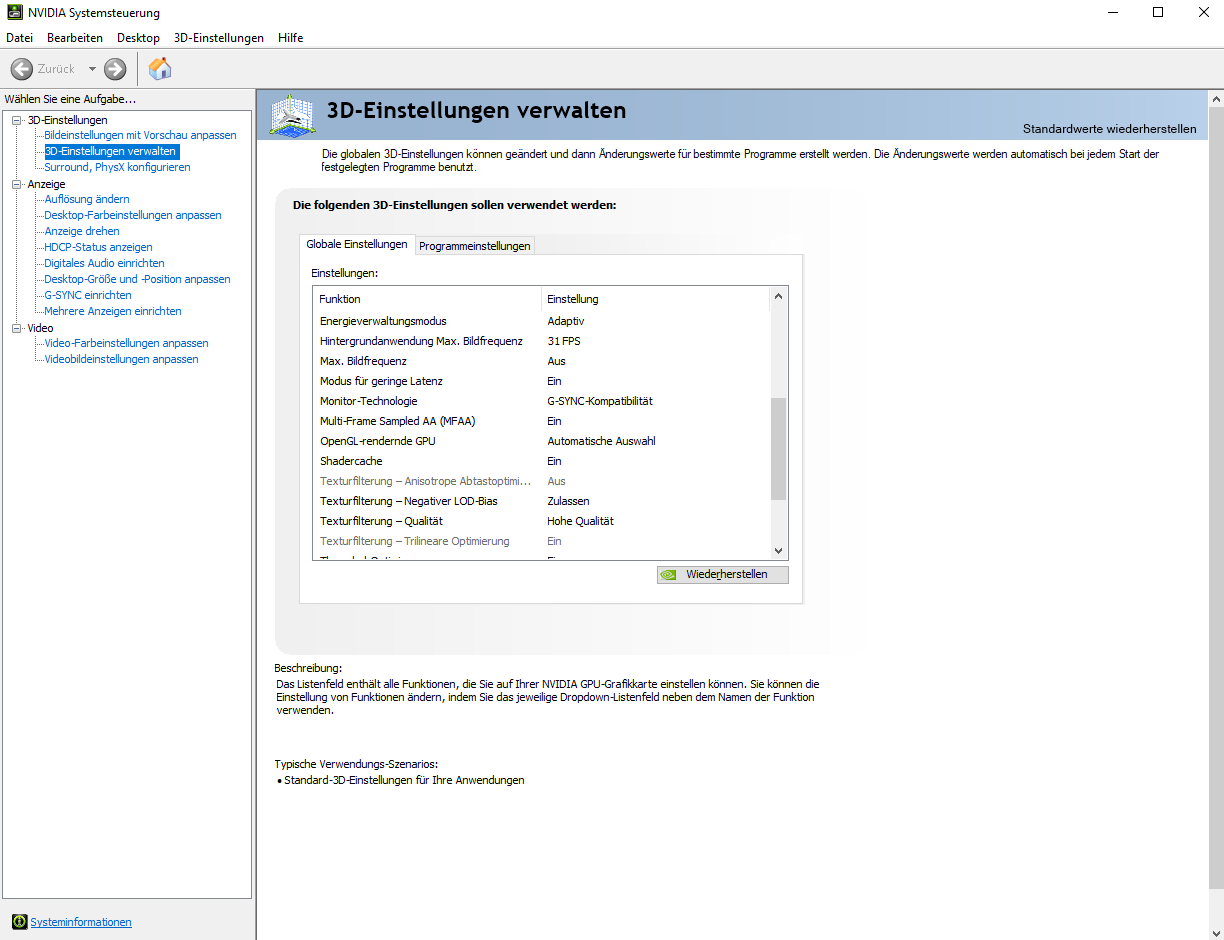Click Systeminformationen link
This screenshot has width=1224, height=940.
point(81,922)
